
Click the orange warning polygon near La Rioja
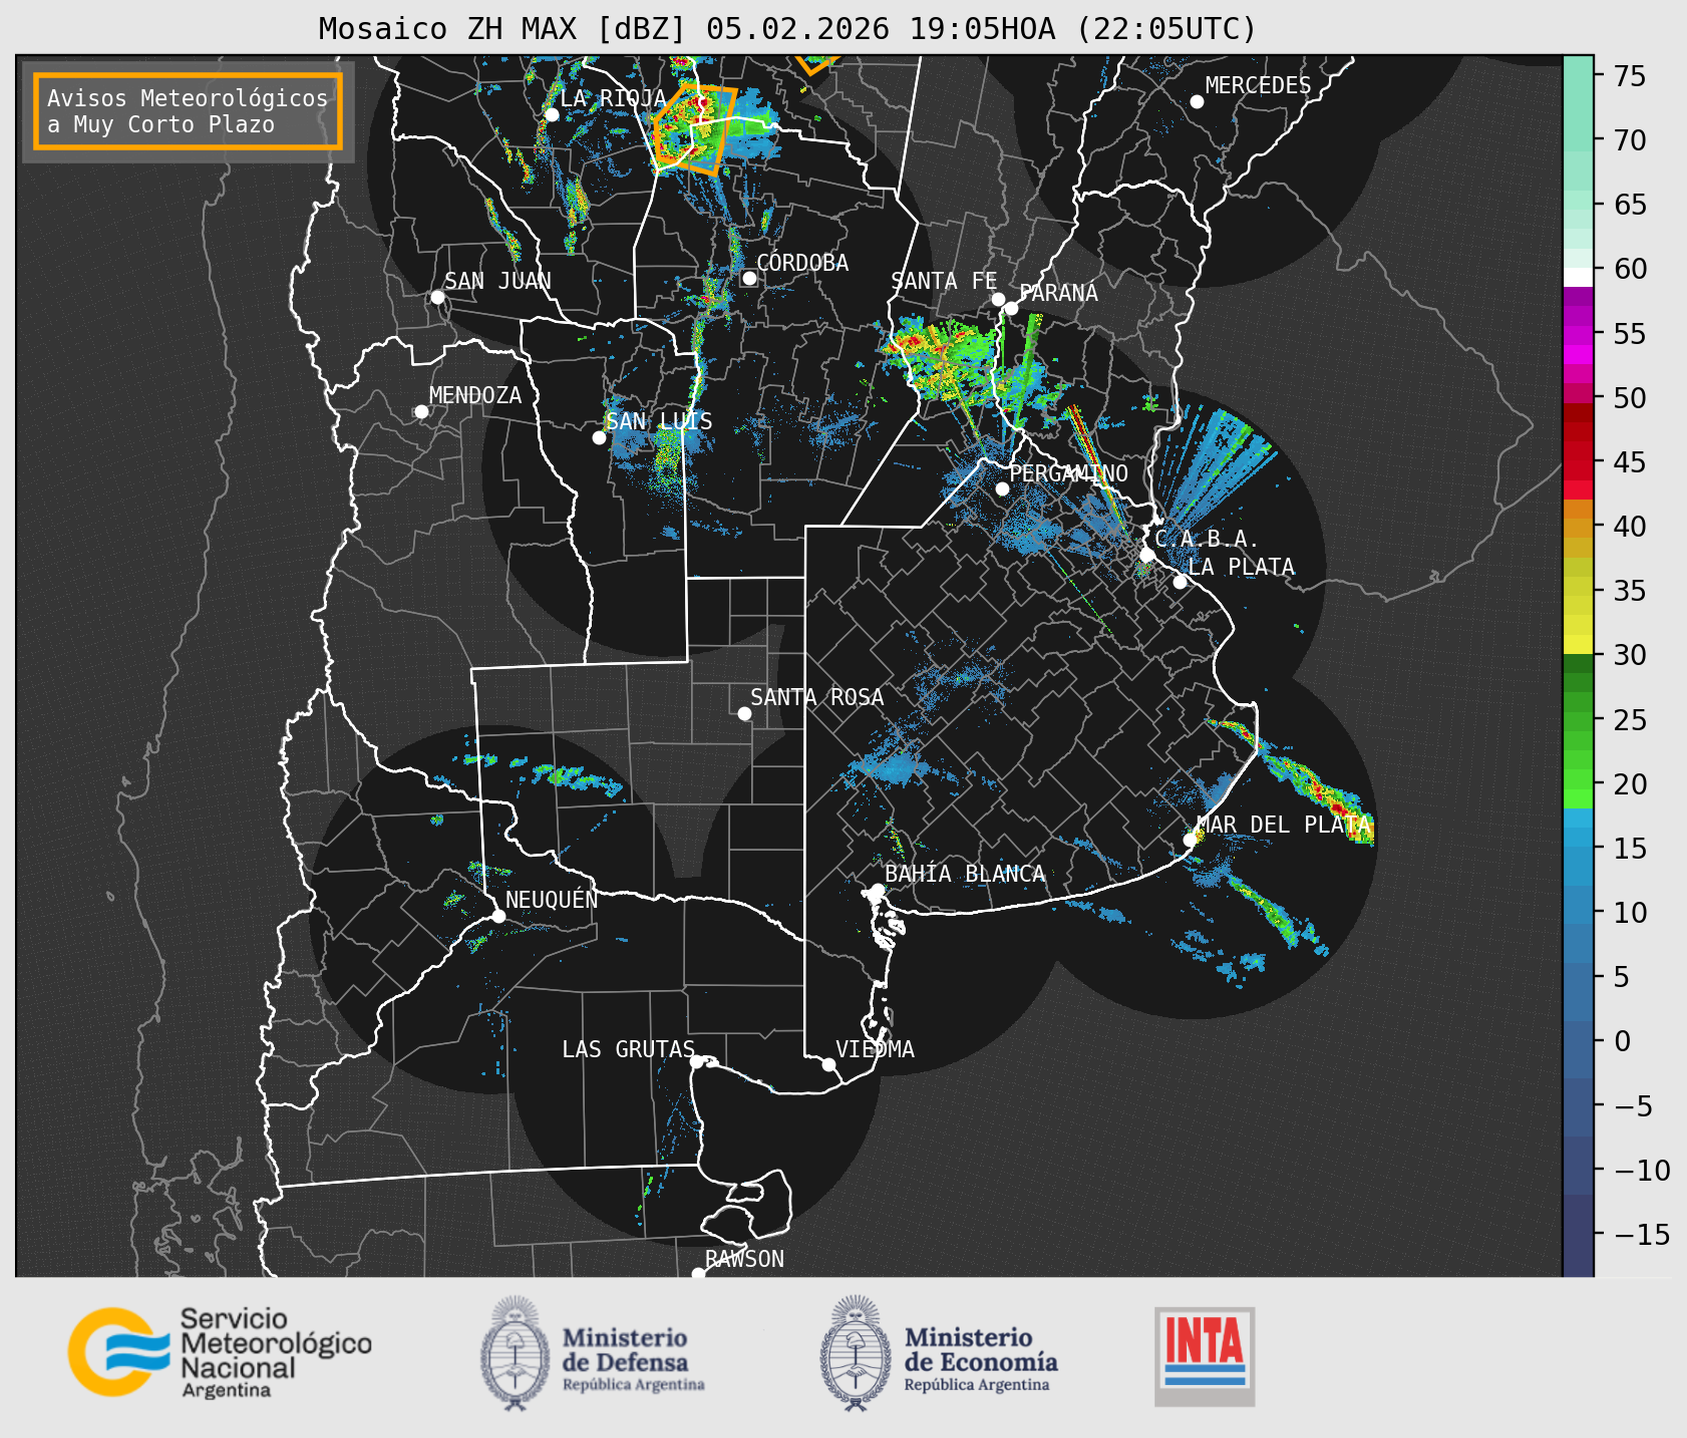(695, 130)
